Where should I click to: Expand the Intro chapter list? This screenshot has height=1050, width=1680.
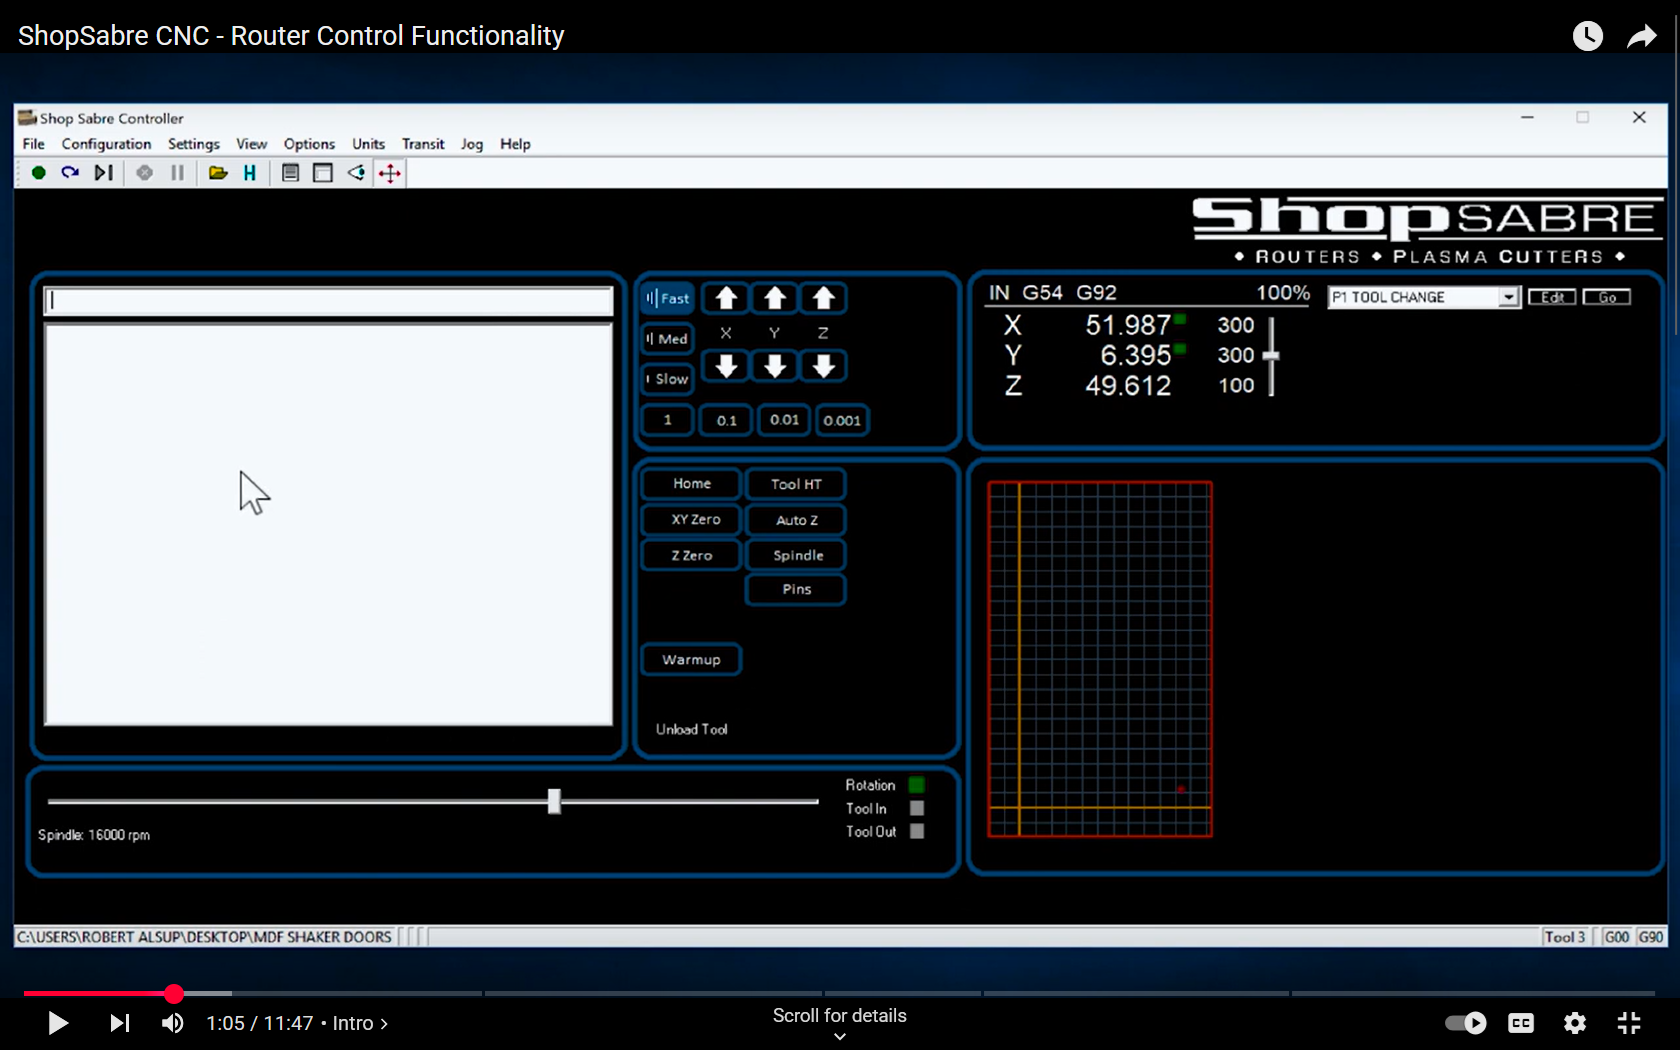pos(360,1023)
